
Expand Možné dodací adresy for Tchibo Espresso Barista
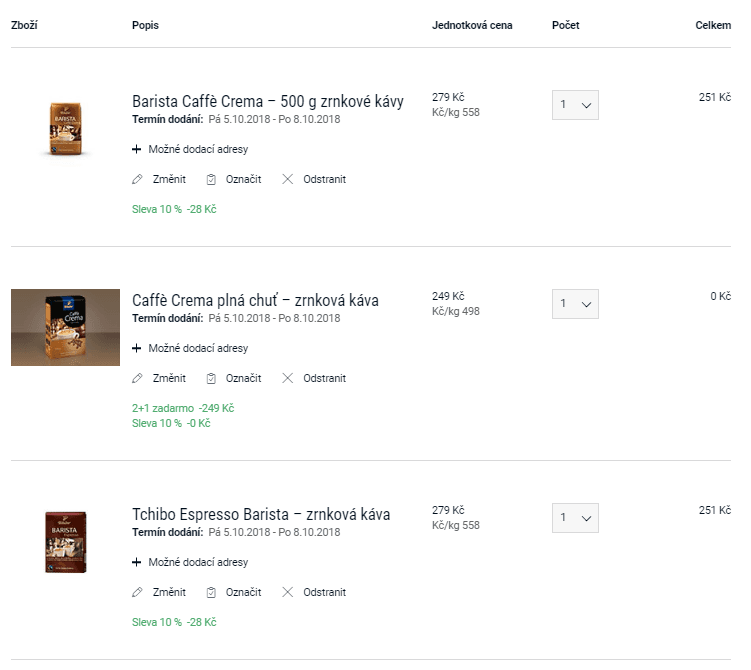pyautogui.click(x=190, y=562)
